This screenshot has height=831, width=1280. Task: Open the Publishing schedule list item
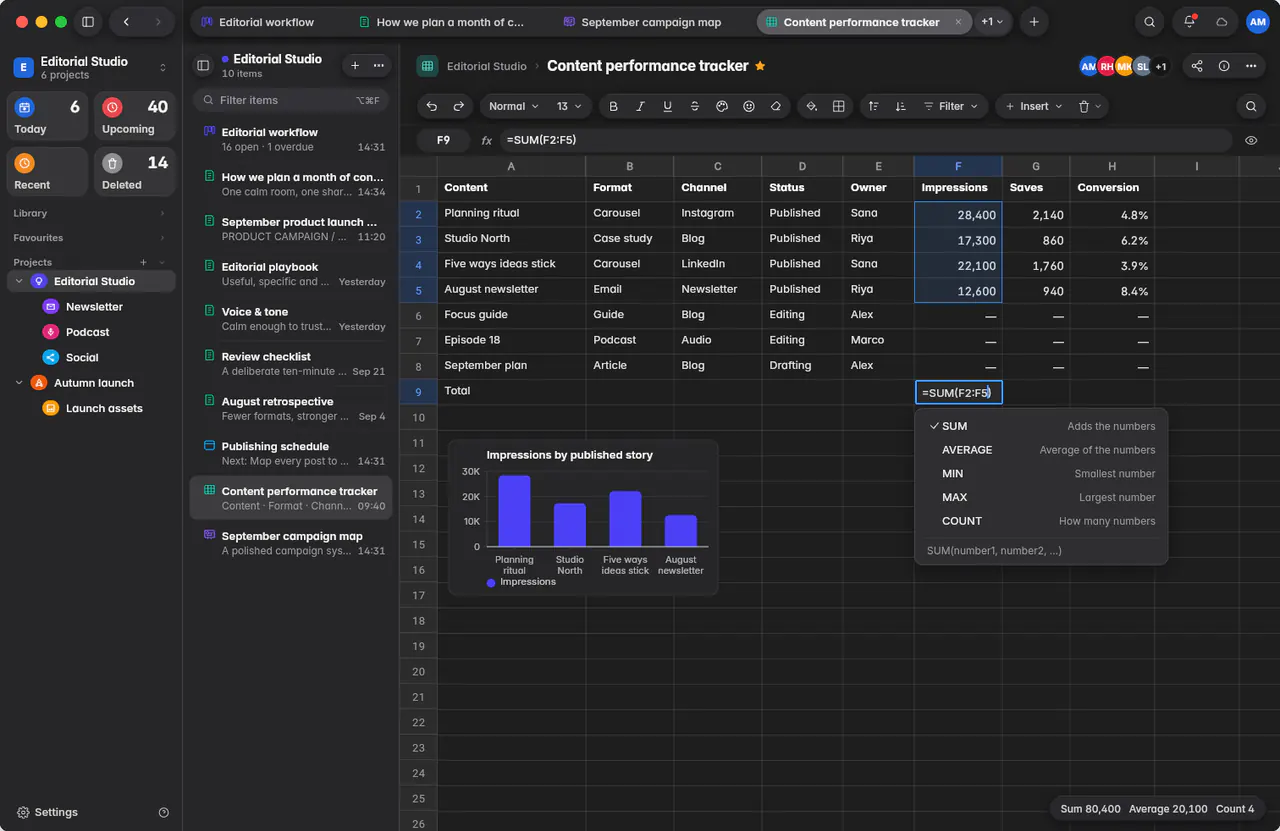point(290,453)
